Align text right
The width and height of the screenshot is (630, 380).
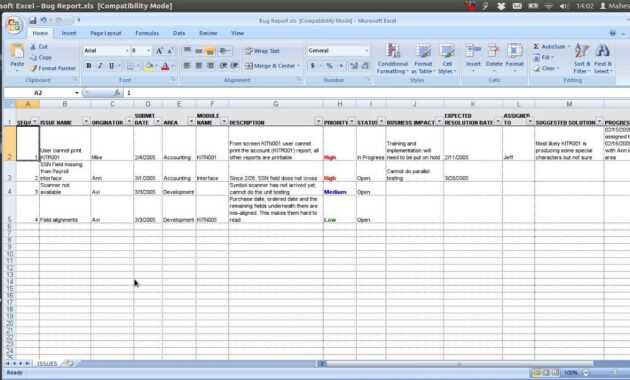[211, 65]
